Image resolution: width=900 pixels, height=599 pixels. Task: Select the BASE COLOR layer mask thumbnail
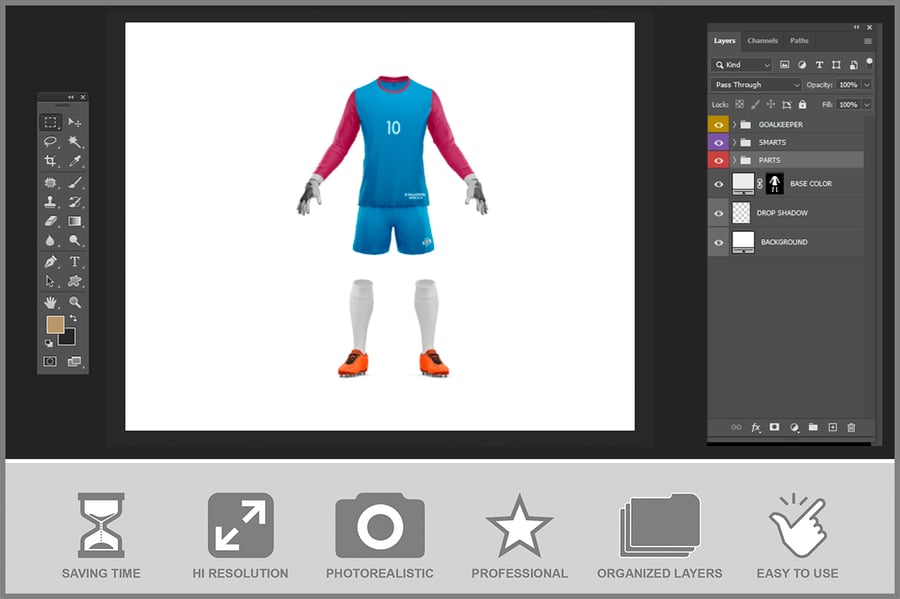774,184
